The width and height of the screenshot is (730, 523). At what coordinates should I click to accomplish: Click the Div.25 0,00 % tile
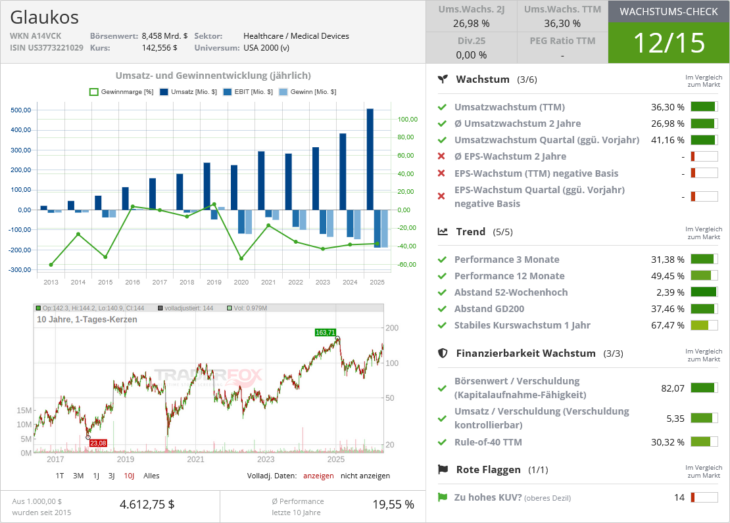(x=471, y=48)
